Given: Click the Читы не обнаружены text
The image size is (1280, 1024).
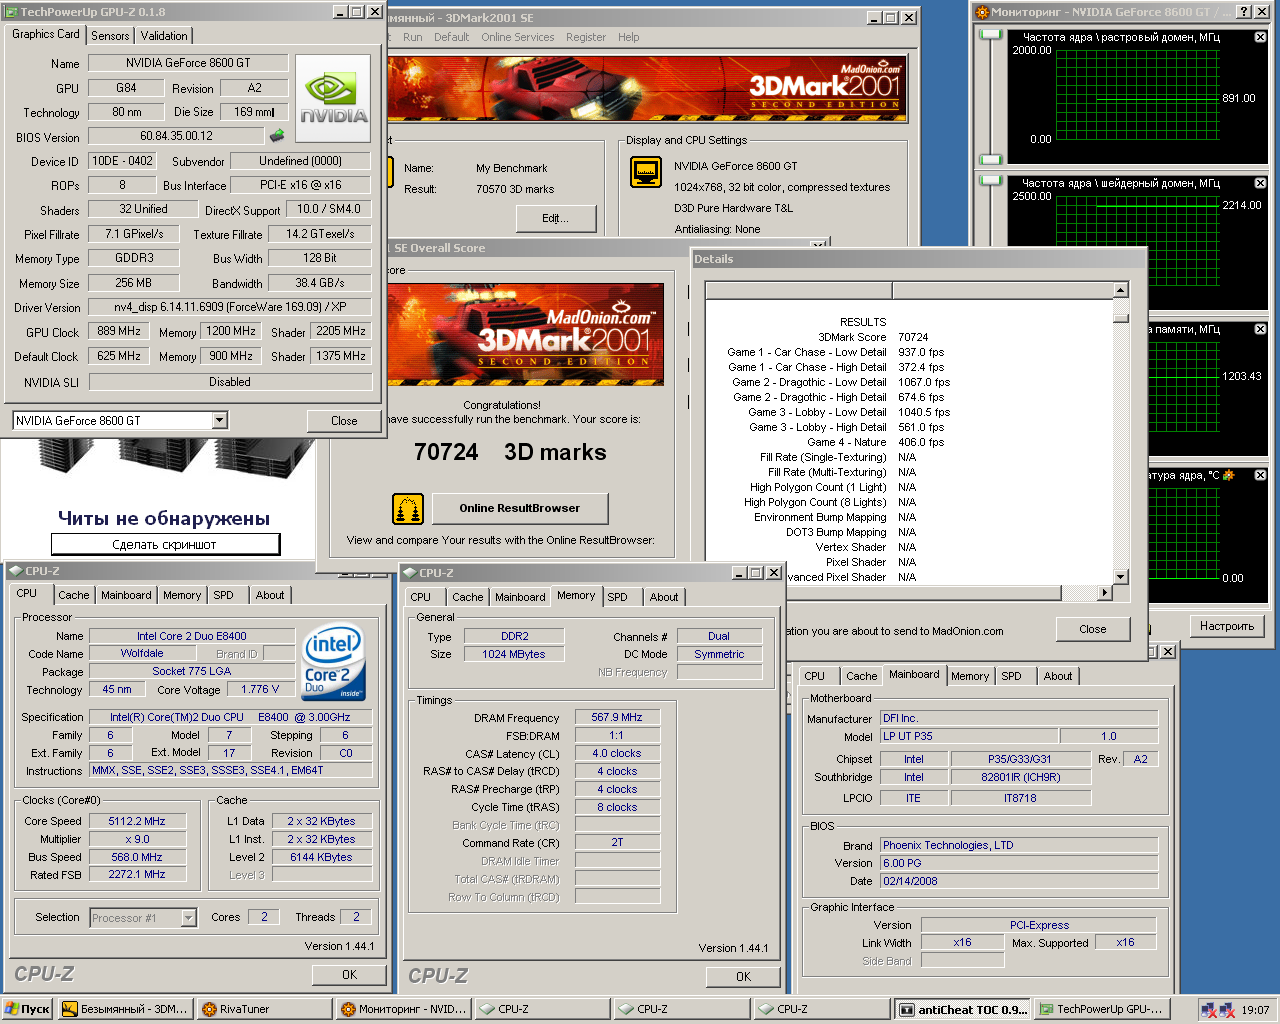Looking at the screenshot, I should point(164,519).
